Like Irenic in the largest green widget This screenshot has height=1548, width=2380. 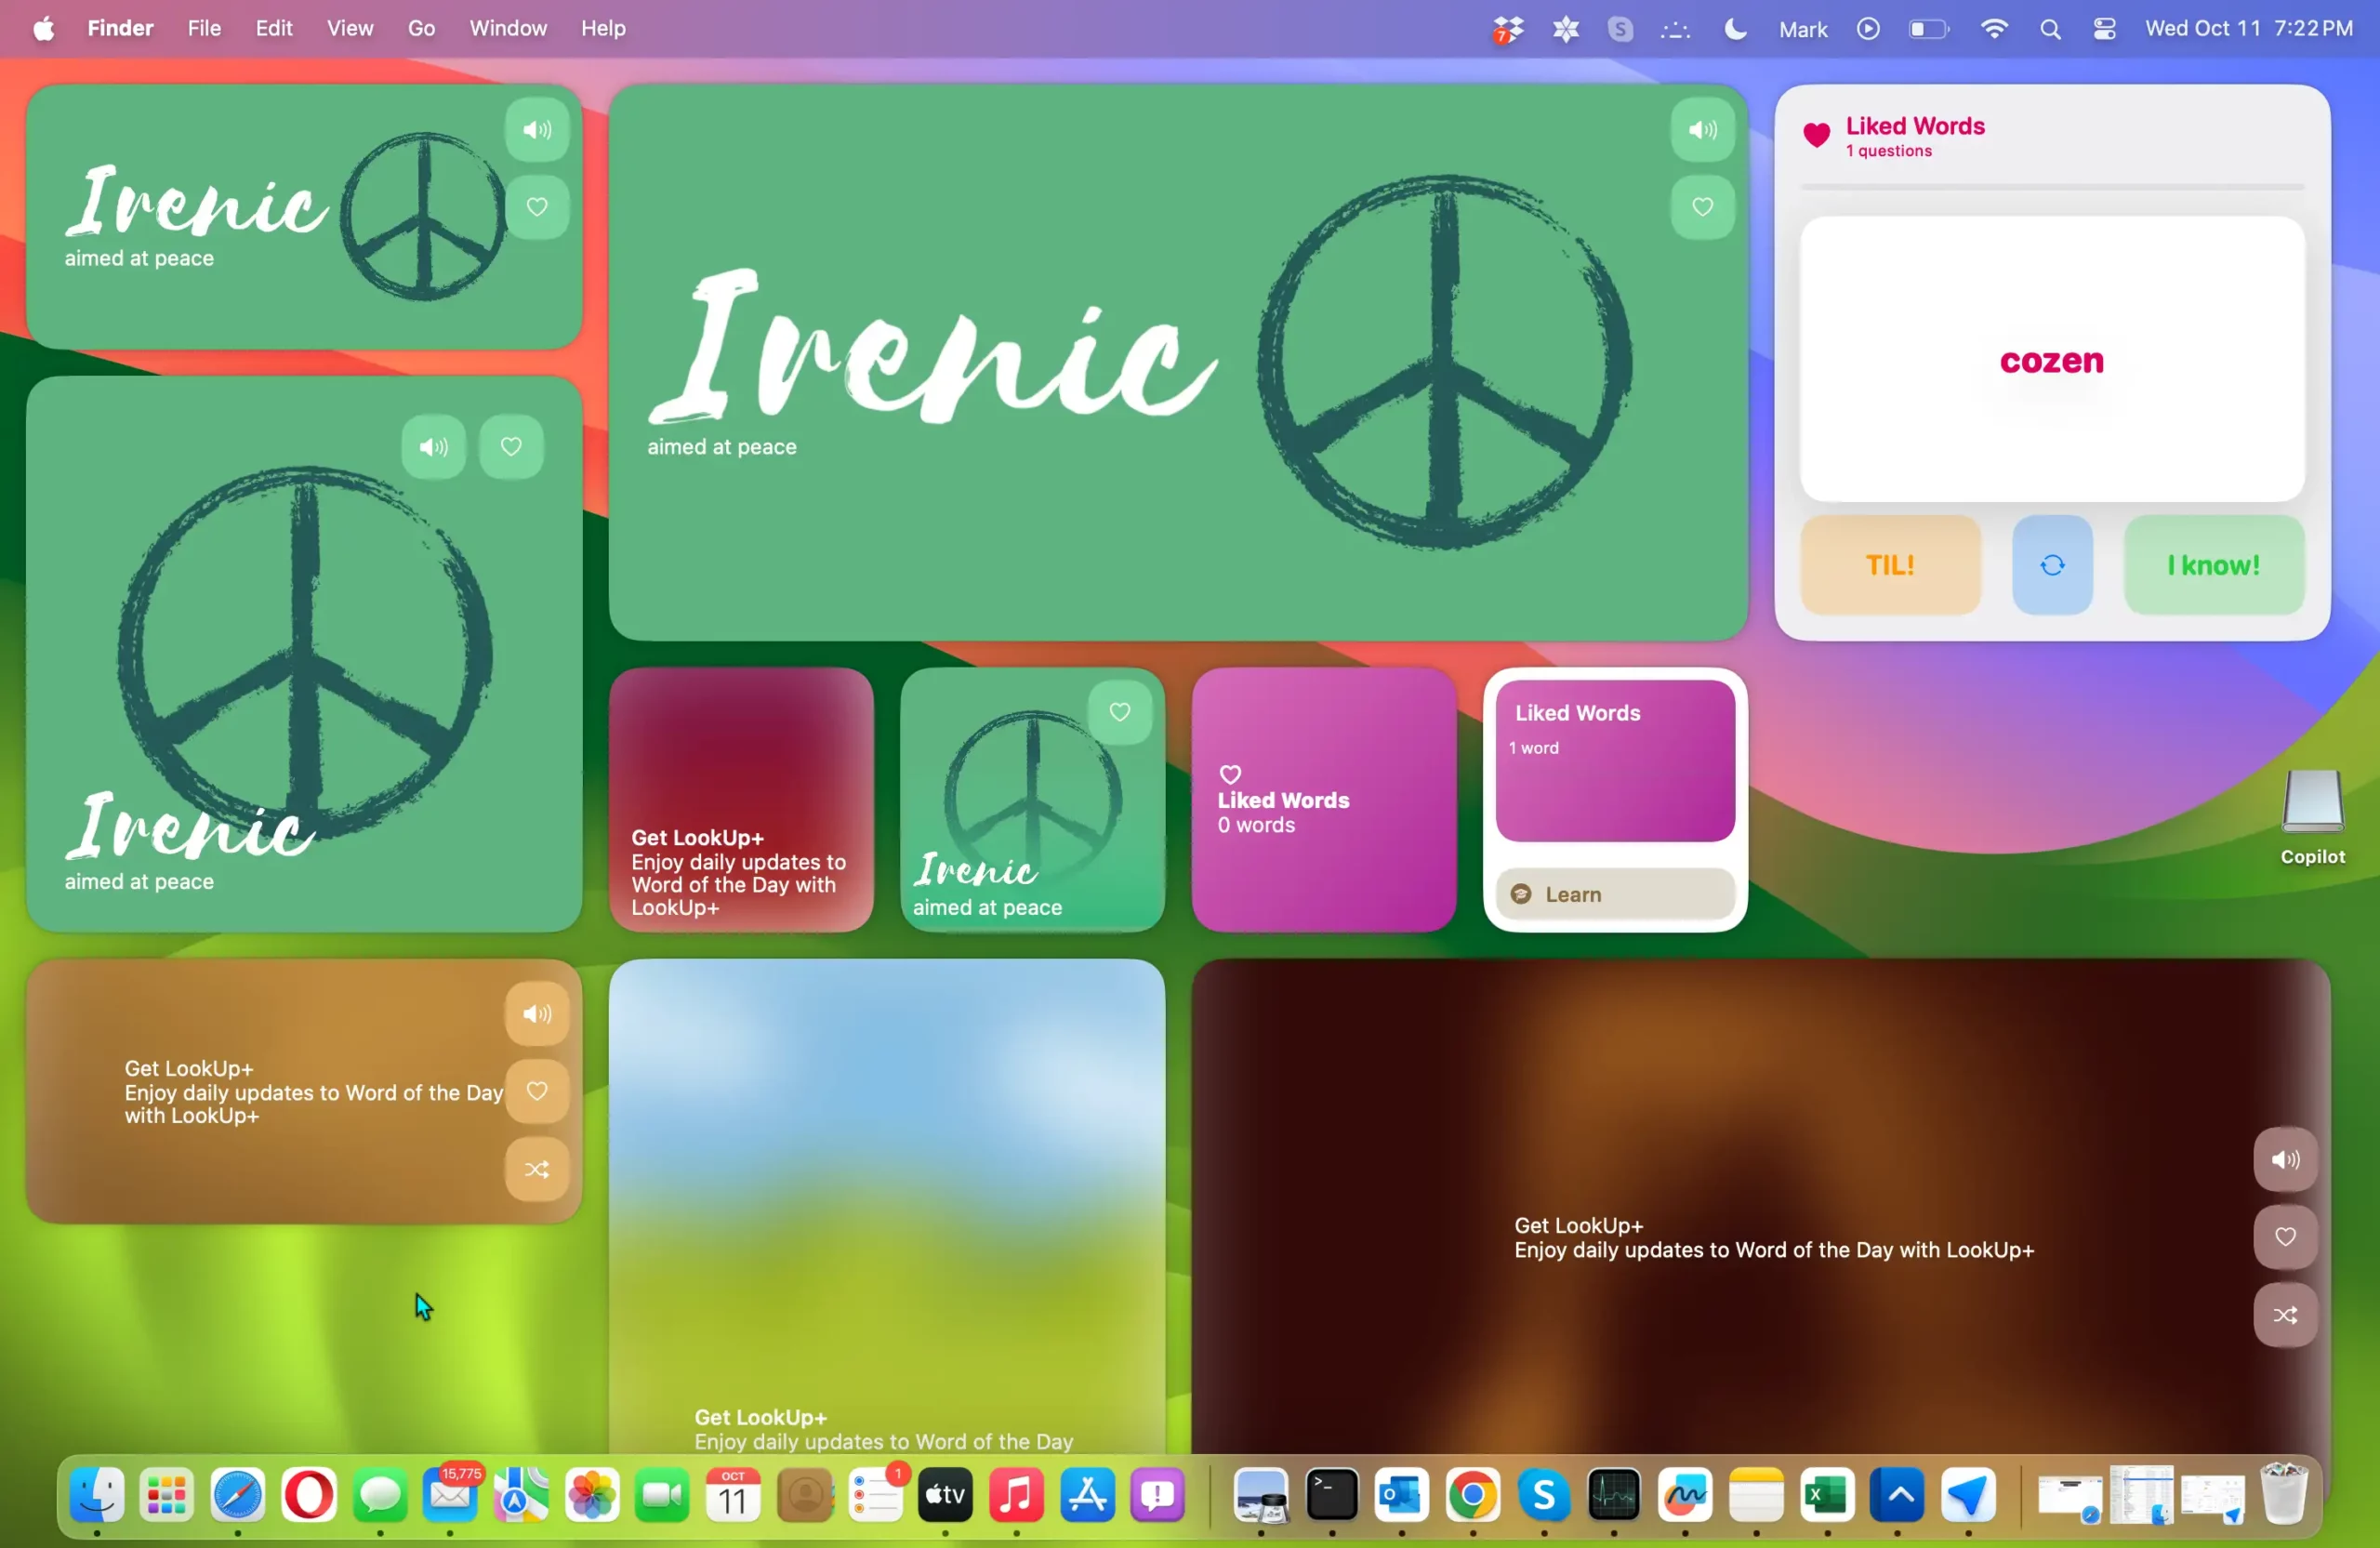click(1702, 207)
